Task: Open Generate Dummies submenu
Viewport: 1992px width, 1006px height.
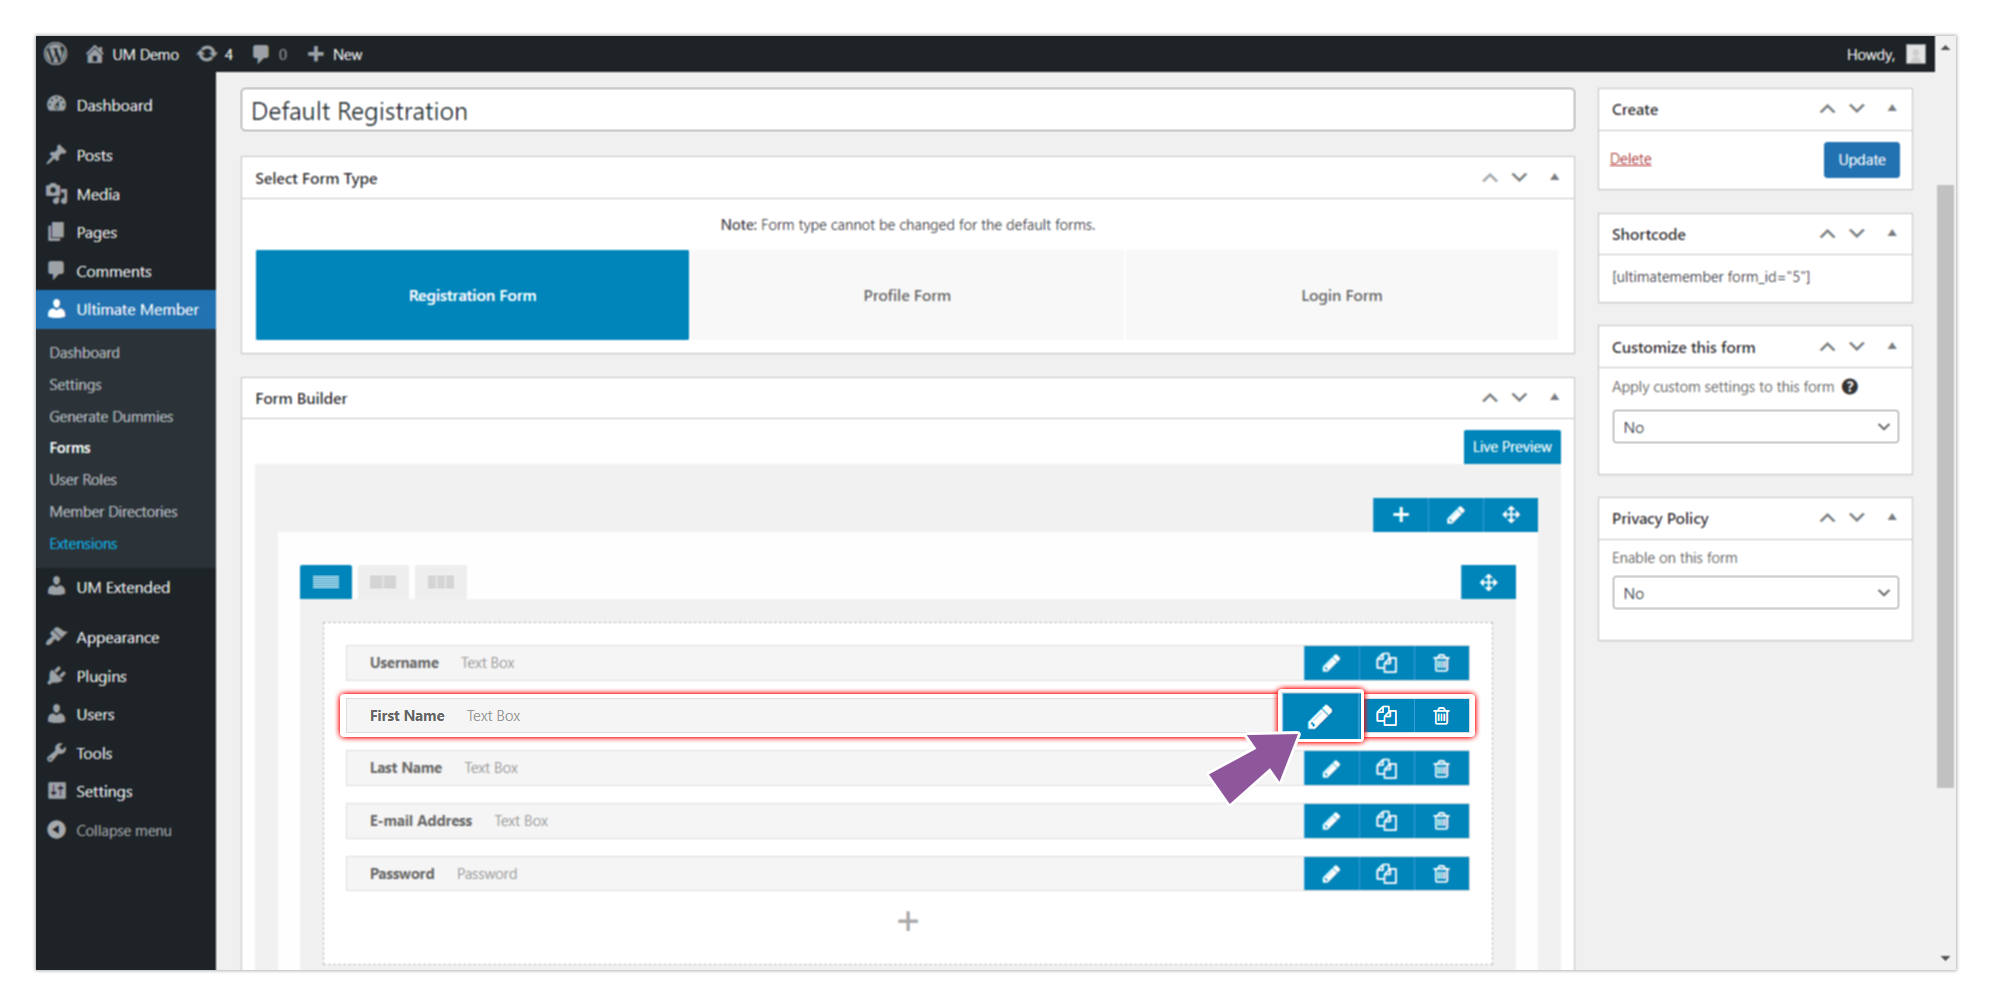Action: (111, 417)
